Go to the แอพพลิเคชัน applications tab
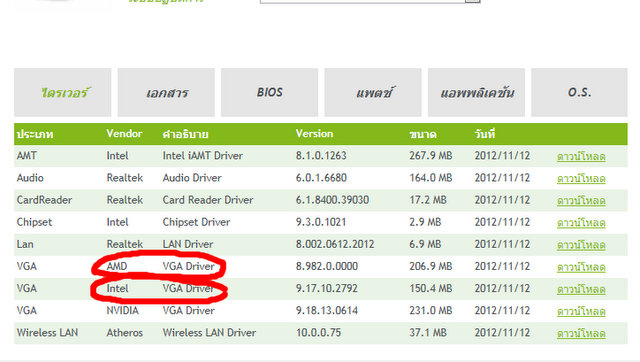Screen dimensions: 640x362 pos(476,93)
